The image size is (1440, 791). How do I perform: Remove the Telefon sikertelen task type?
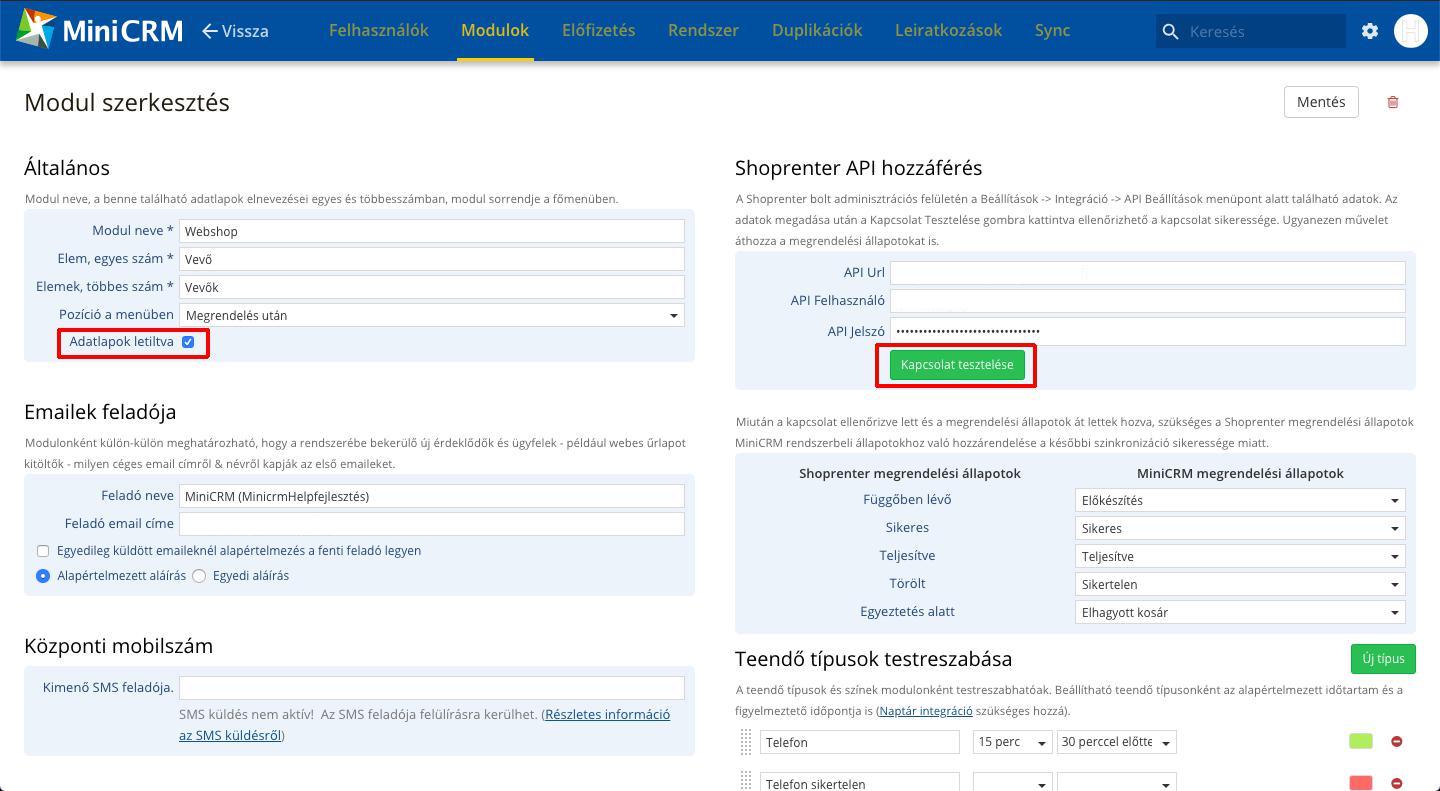tap(1397, 783)
